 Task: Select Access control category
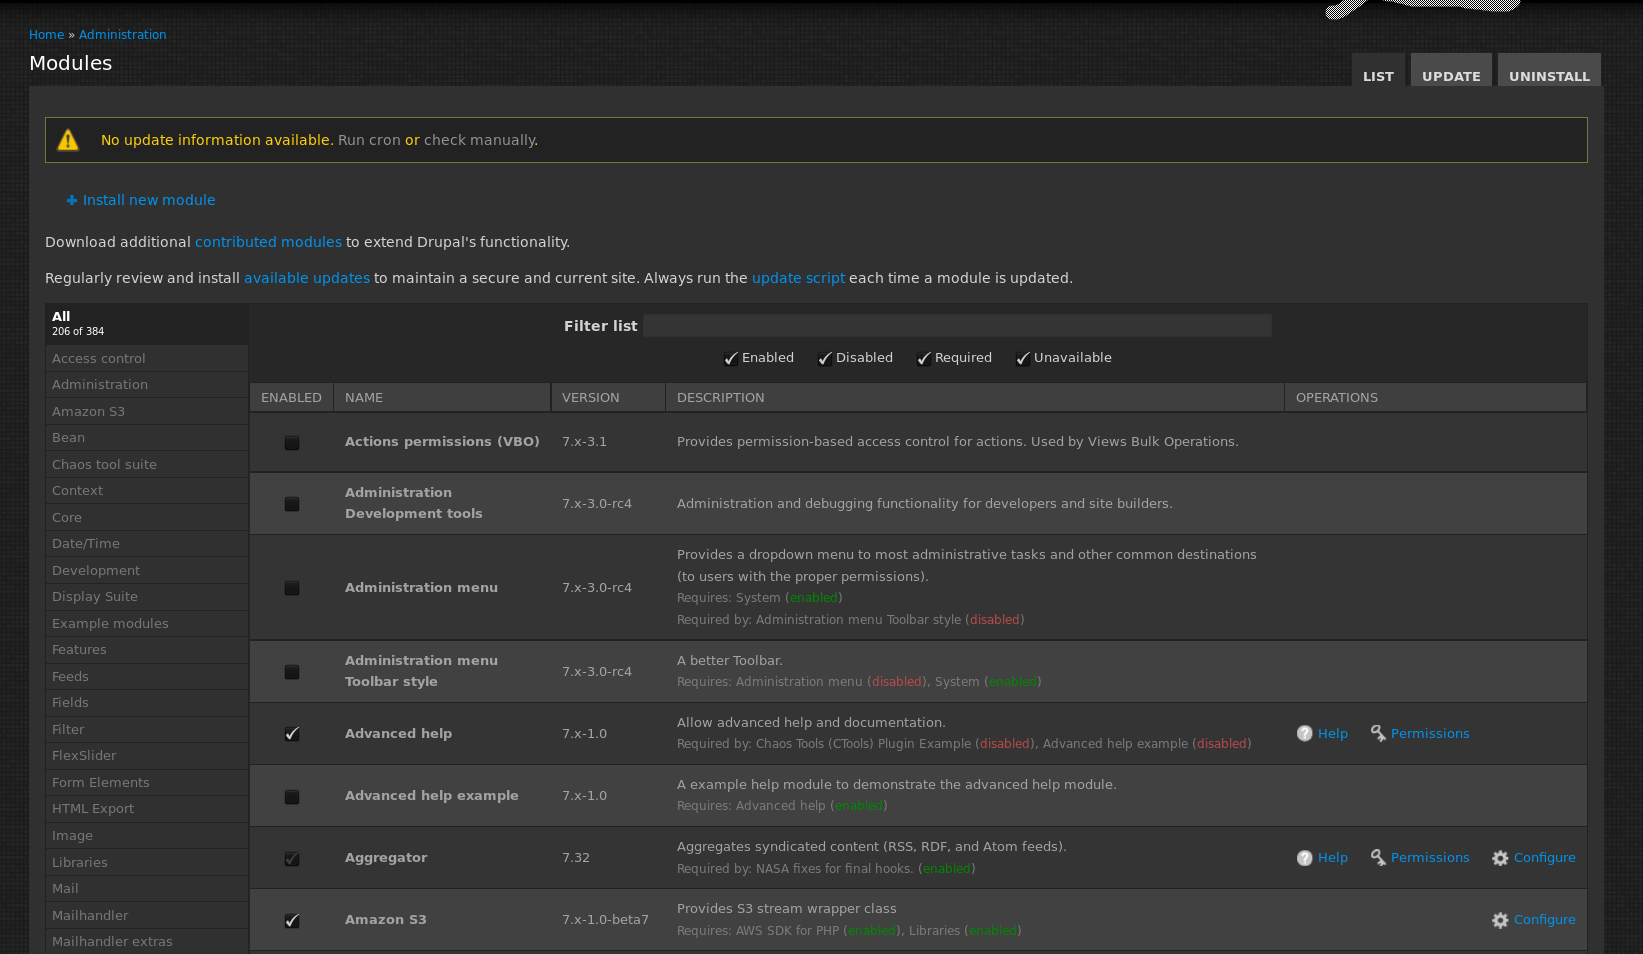(x=147, y=358)
